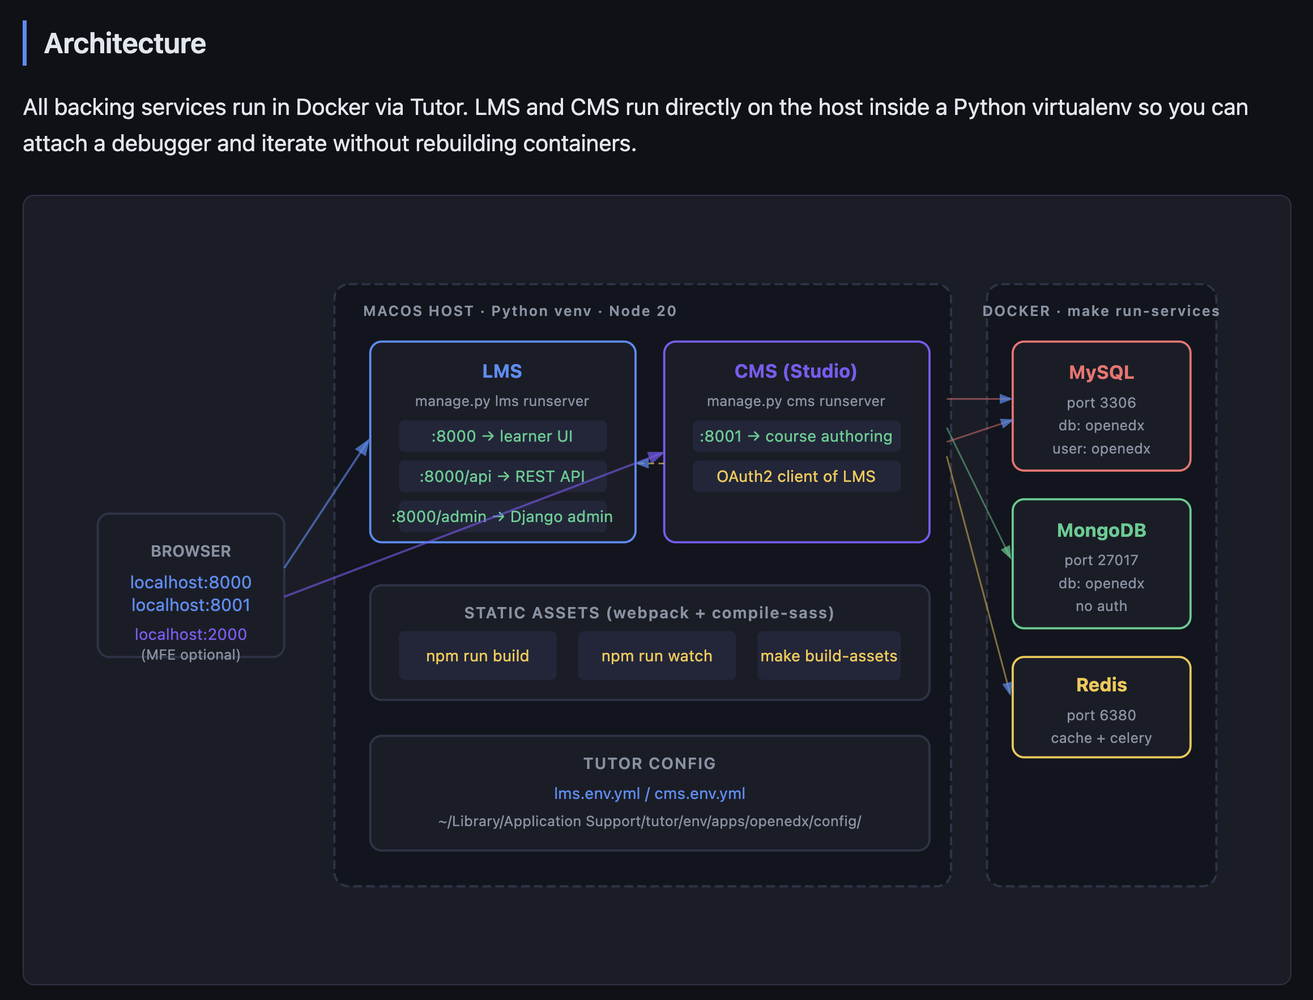The image size is (1313, 1000).
Task: Click 'STATIC ASSETS (webpack + compile-sass)' heading
Action: click(649, 613)
